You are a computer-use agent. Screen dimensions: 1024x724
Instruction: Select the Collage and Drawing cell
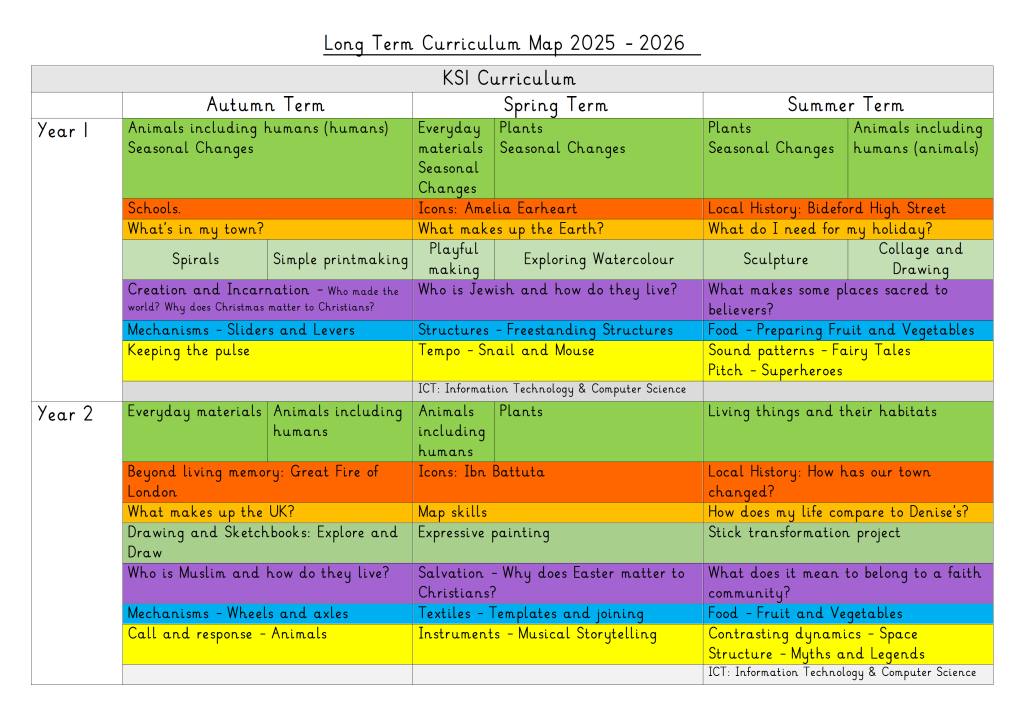(920, 259)
